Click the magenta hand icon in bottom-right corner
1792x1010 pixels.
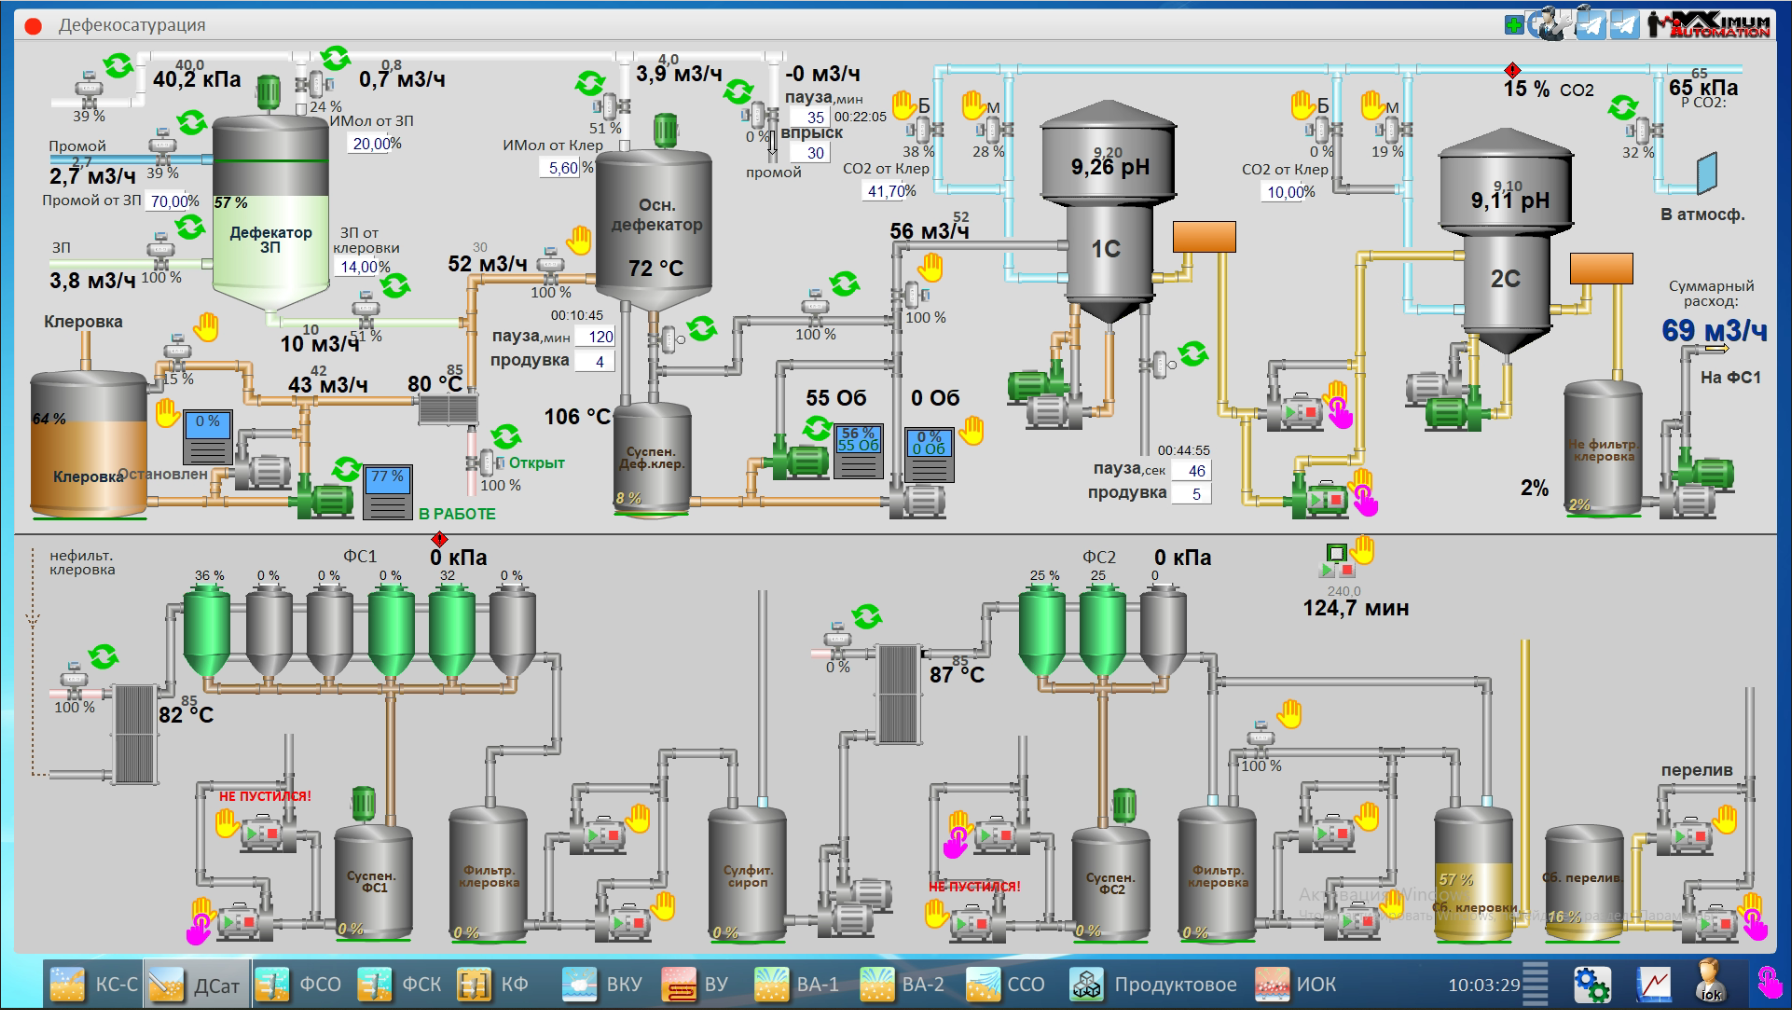pyautogui.click(x=1769, y=984)
